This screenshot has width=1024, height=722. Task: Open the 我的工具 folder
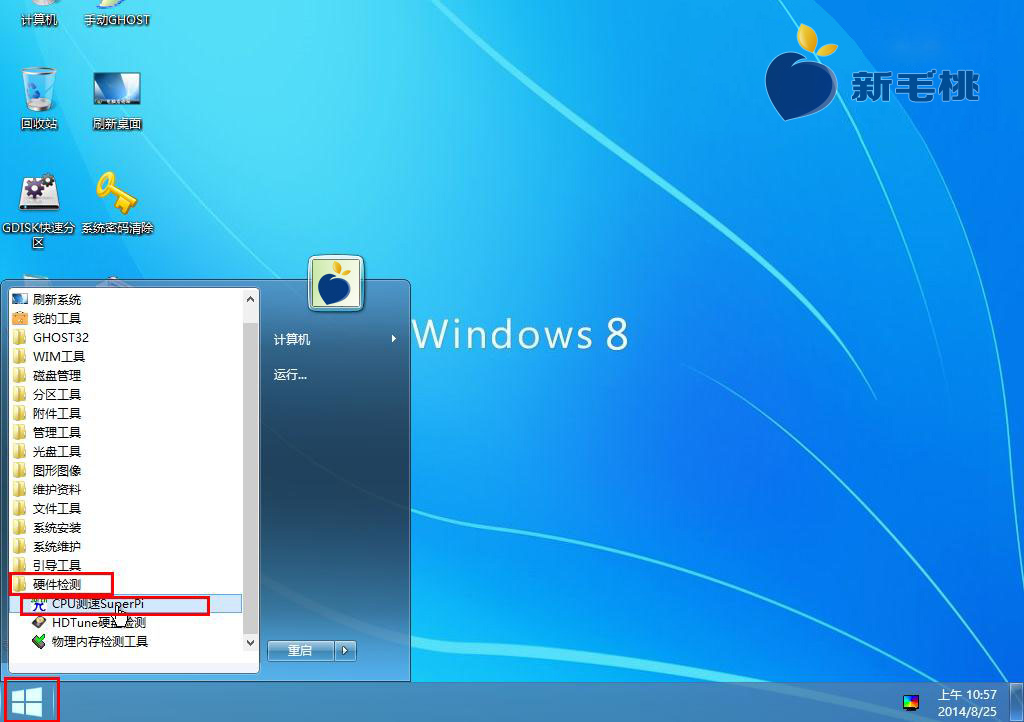125,319
